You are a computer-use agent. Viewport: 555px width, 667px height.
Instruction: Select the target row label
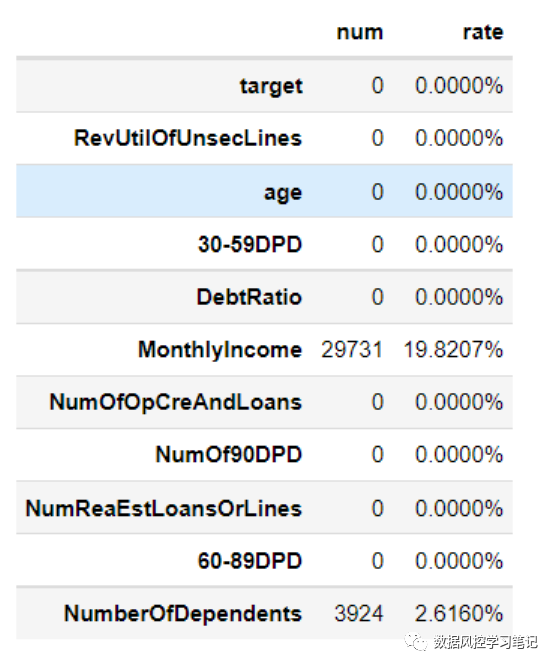point(271,86)
